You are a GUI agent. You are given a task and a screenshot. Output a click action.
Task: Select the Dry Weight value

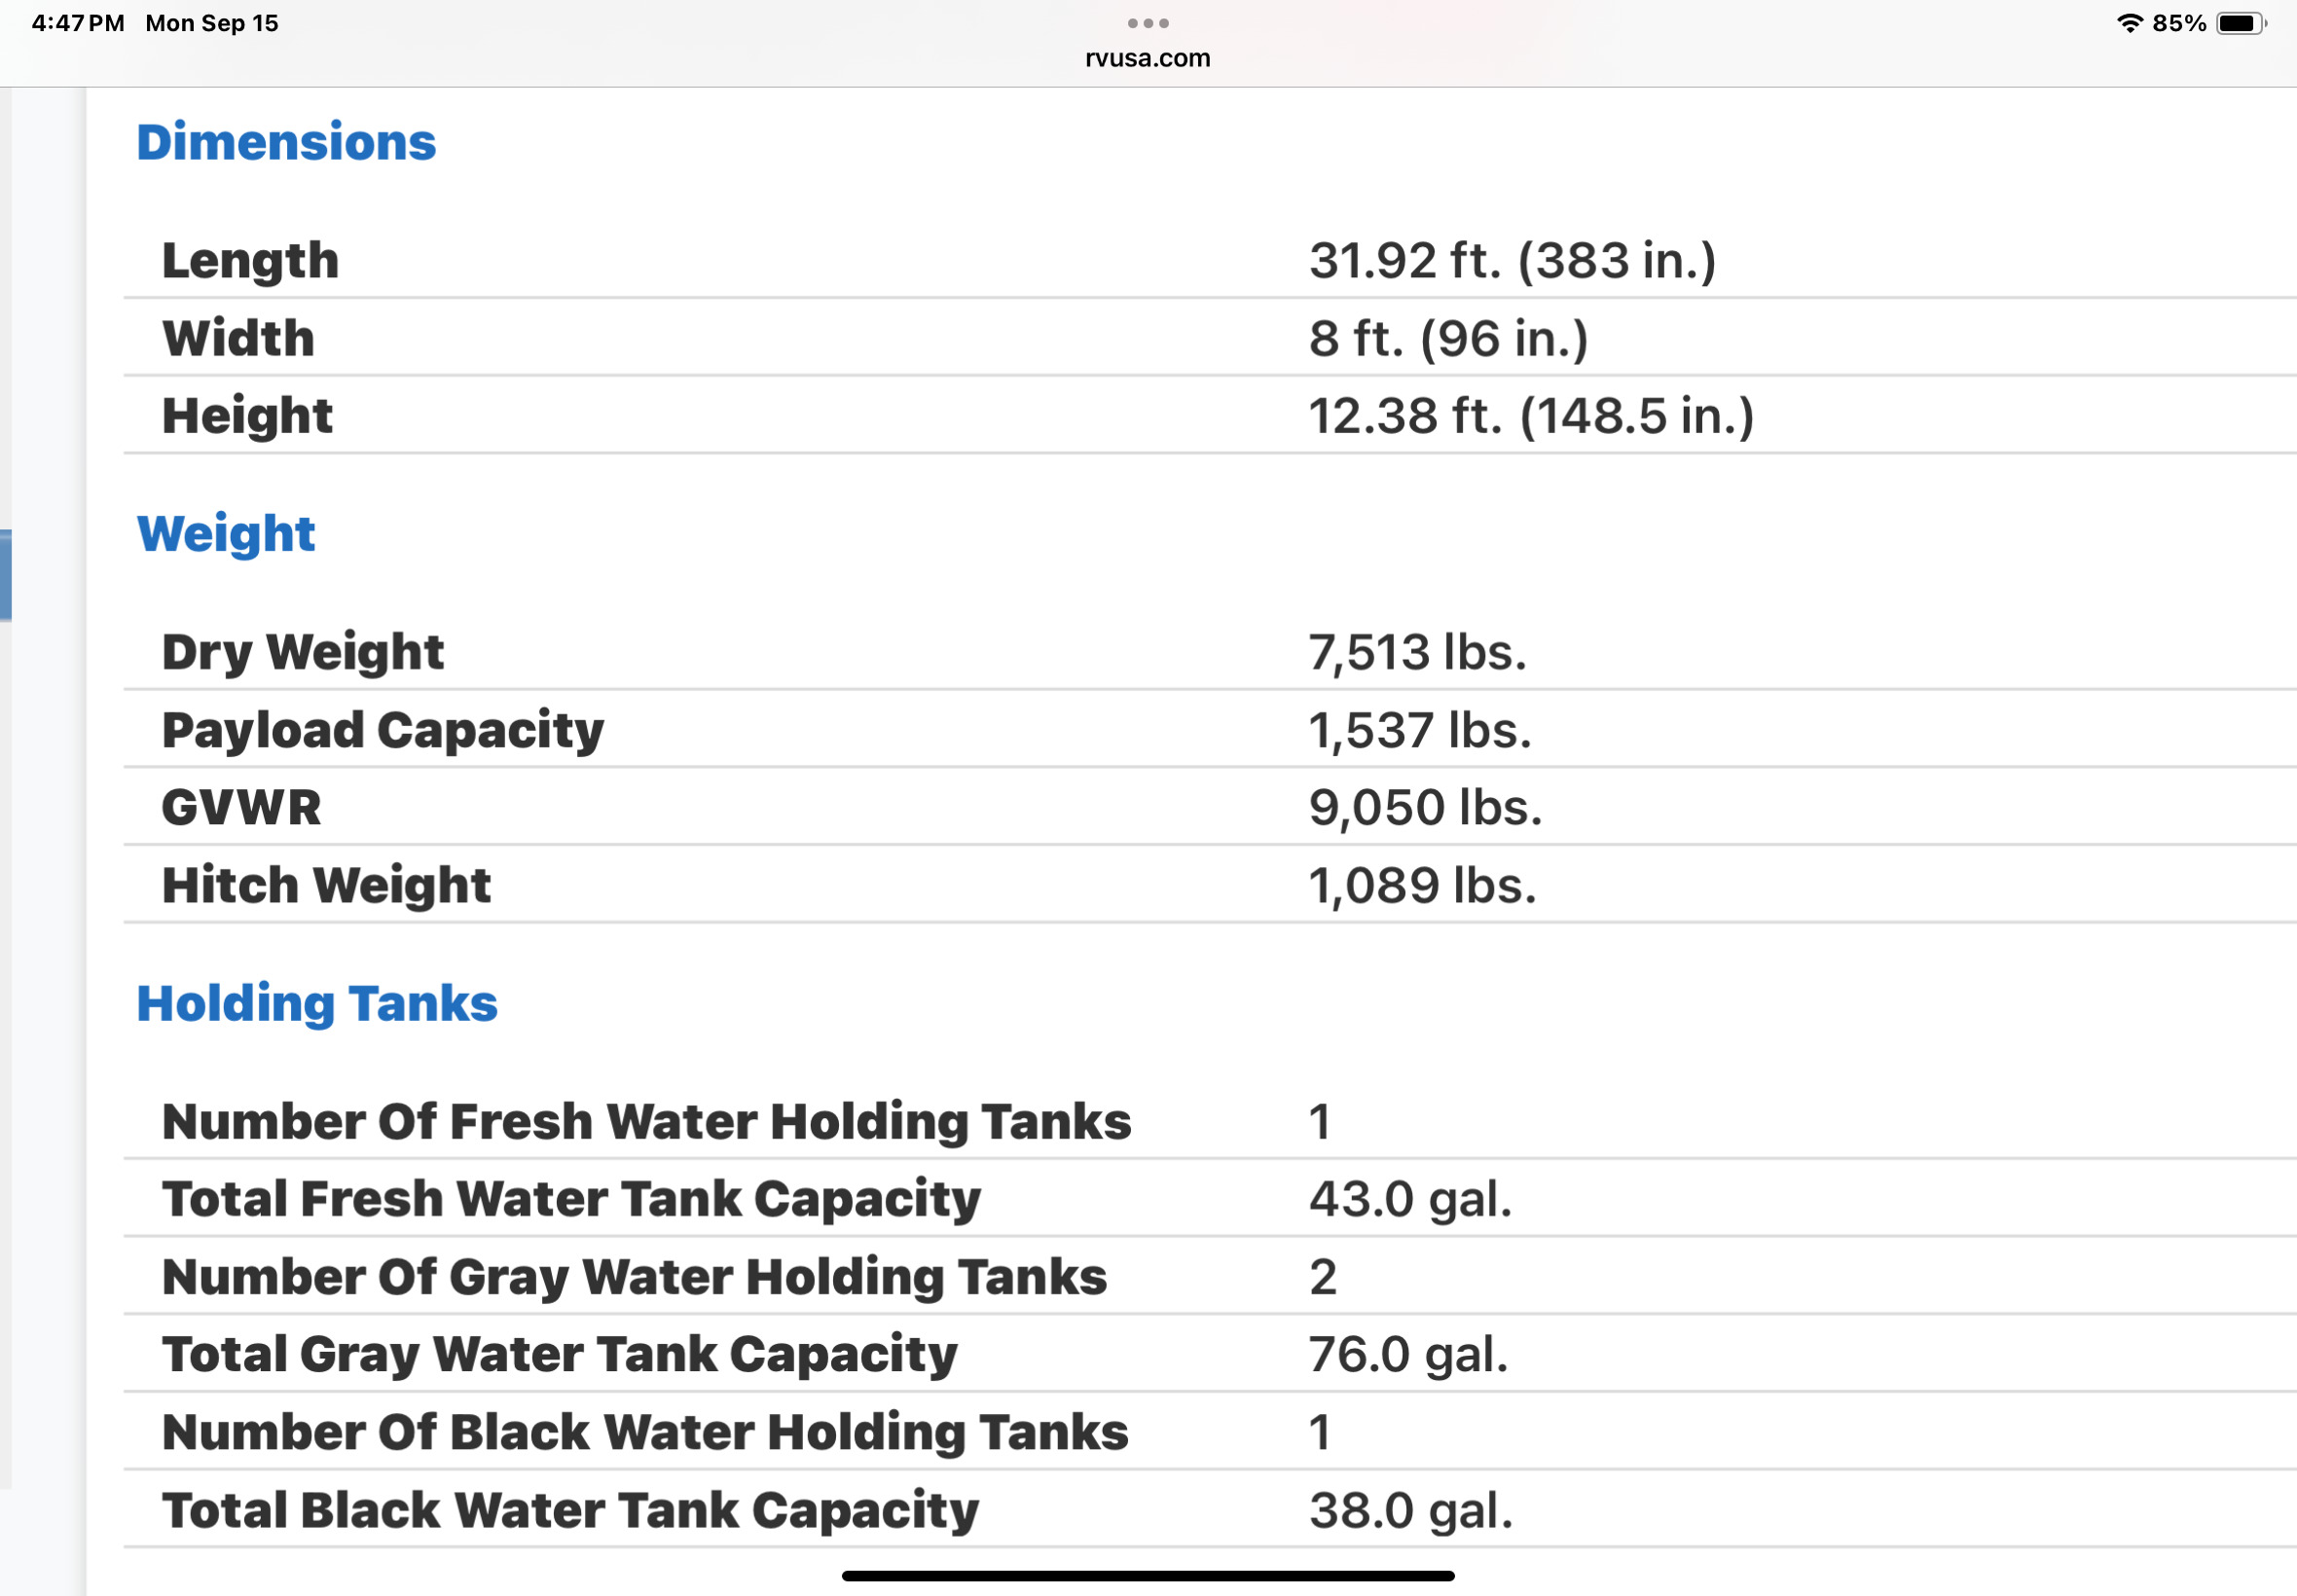[1417, 653]
